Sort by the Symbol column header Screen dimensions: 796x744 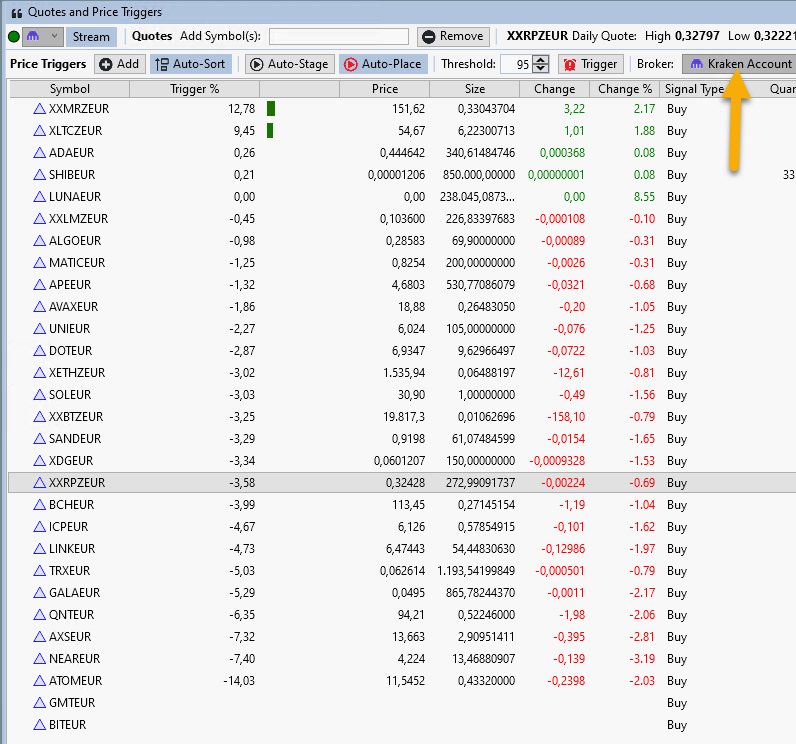coord(69,89)
